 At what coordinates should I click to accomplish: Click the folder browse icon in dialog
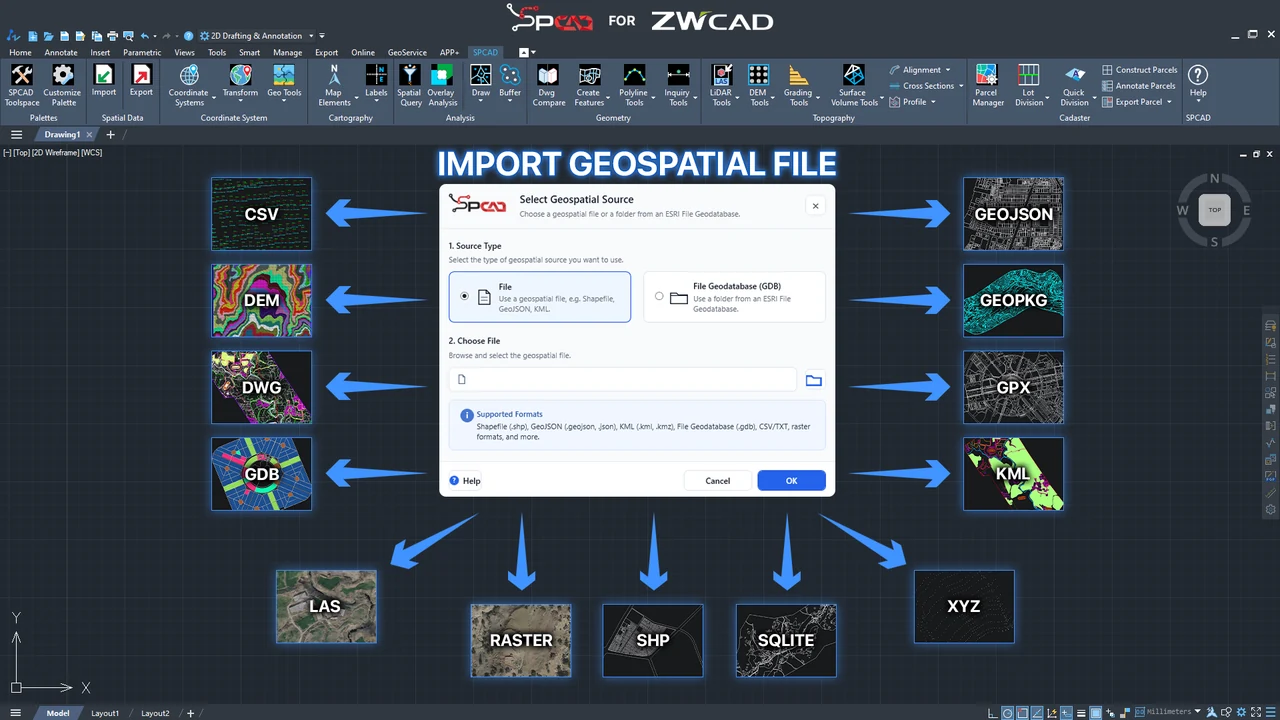813,380
